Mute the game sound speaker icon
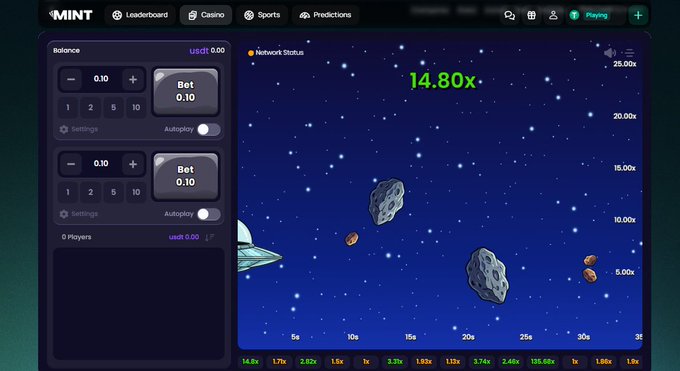Screen dimensions: 680x371 (610, 53)
